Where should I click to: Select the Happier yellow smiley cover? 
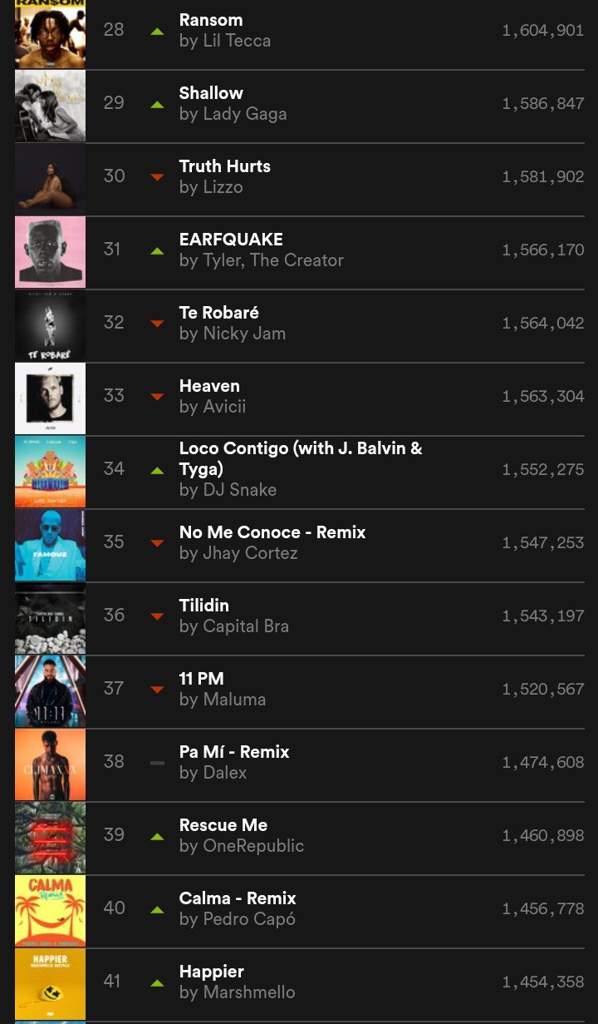(50, 984)
